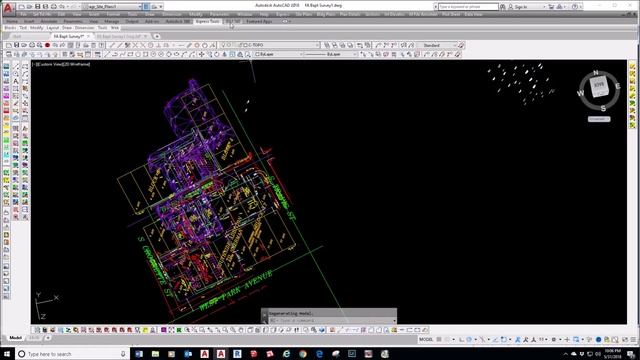The height and width of the screenshot is (360, 640).
Task: Open Chrome from the Windows taskbar
Action: 302,354
